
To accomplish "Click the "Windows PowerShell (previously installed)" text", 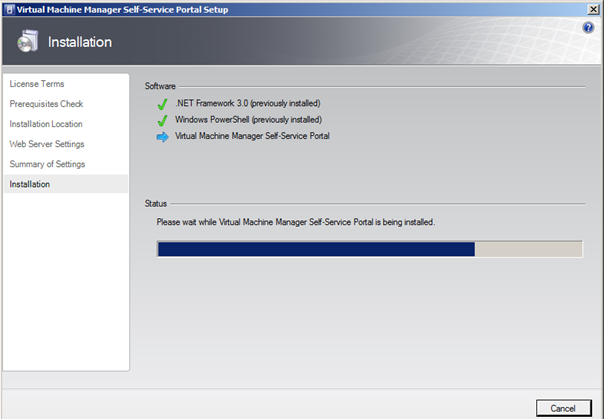I will (248, 120).
